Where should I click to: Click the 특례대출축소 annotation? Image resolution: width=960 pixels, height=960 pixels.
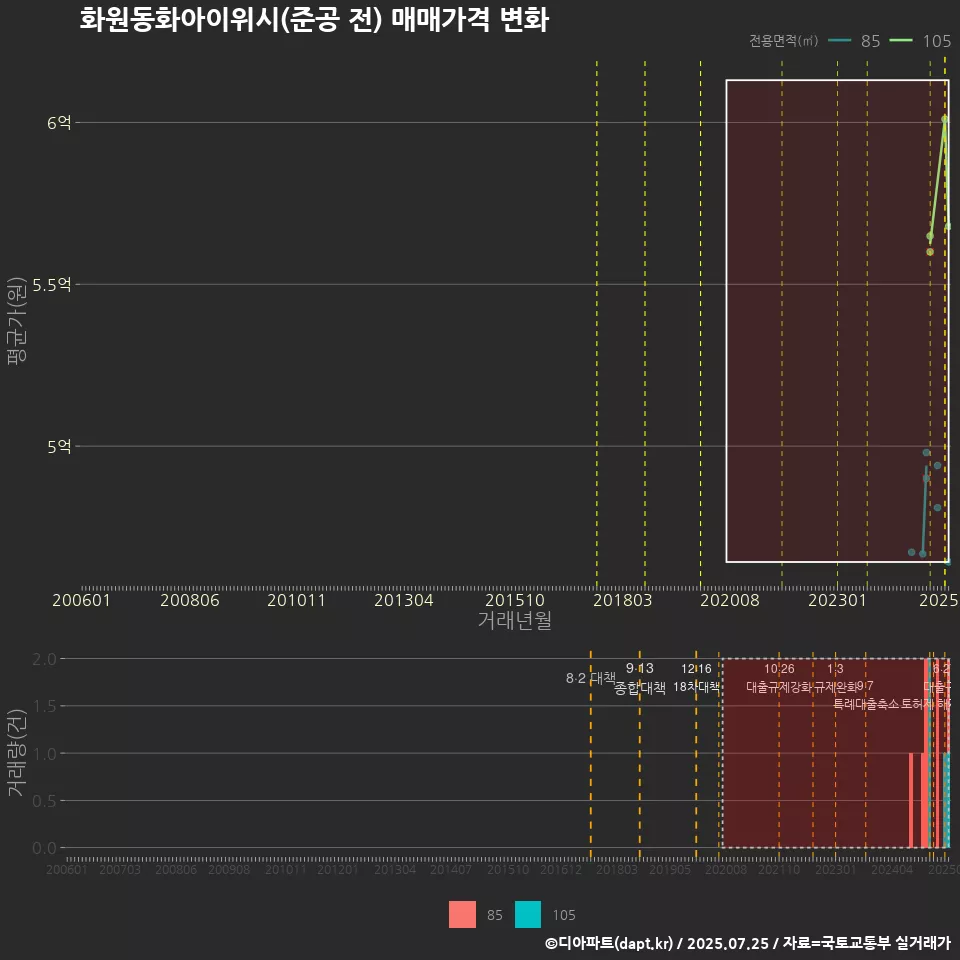point(865,704)
